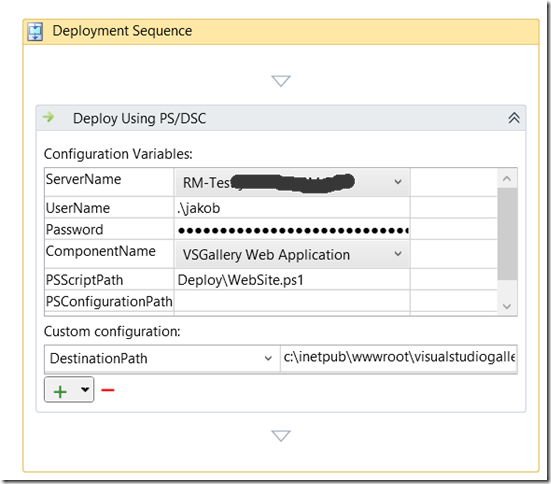The width and height of the screenshot is (551, 484).
Task: Click the bottom drop-target triangle in sequence
Action: pyautogui.click(x=281, y=436)
